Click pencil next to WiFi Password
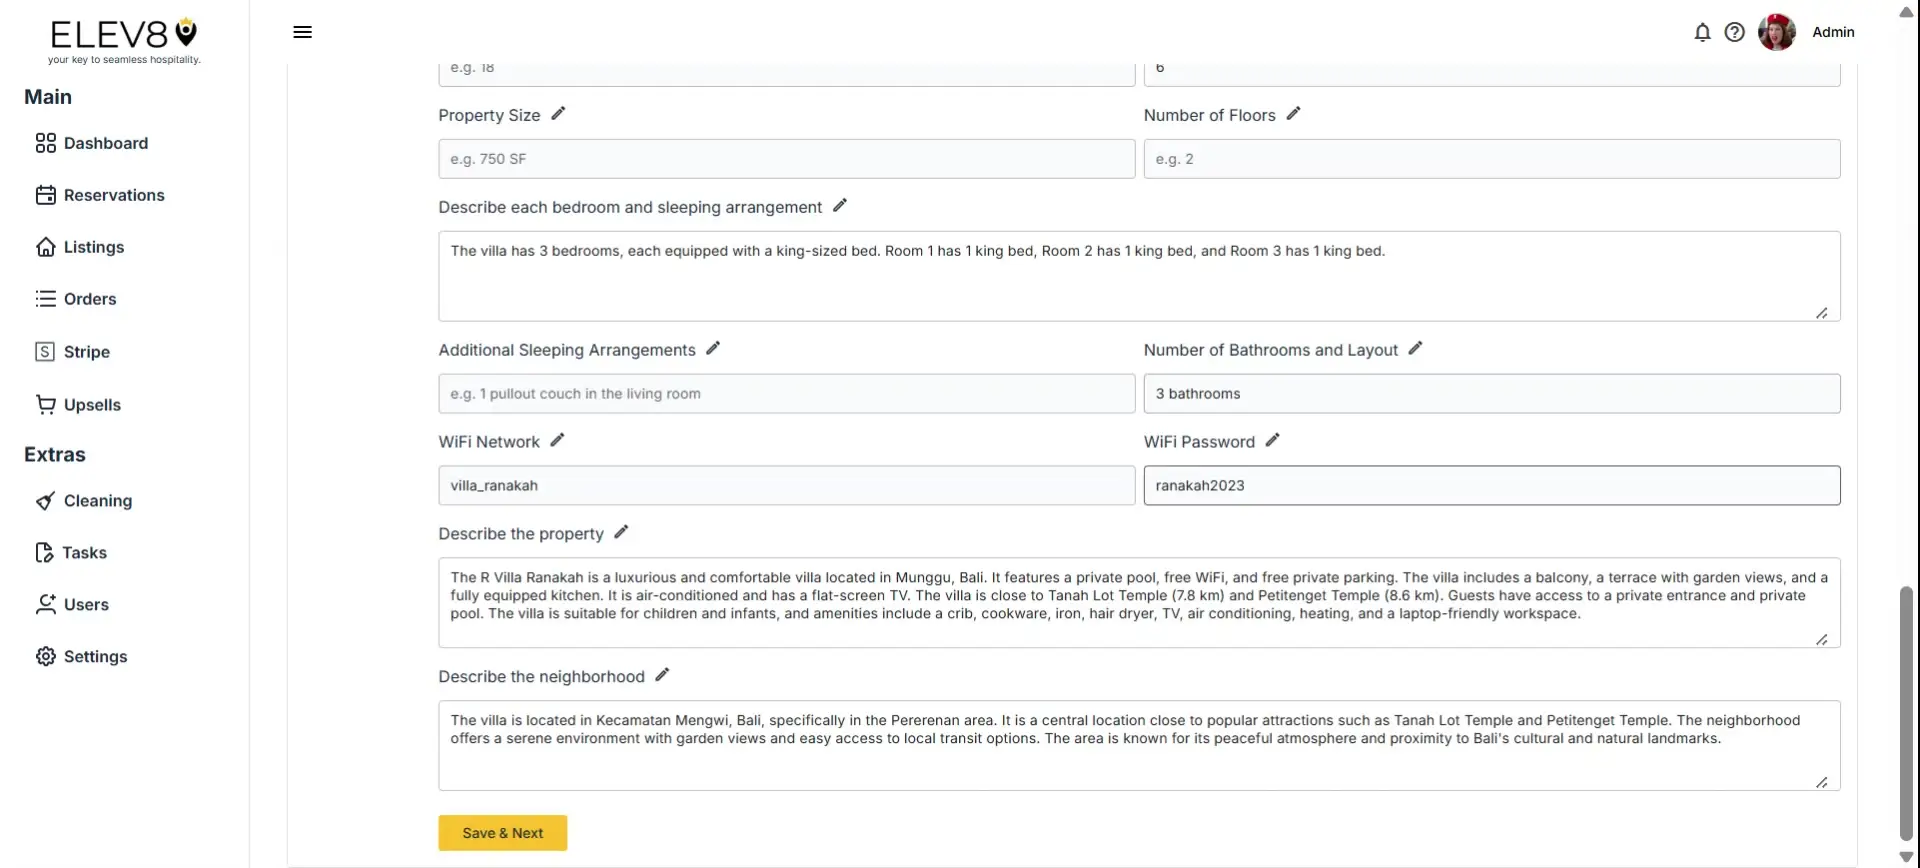This screenshot has height=868, width=1920. click(x=1272, y=440)
